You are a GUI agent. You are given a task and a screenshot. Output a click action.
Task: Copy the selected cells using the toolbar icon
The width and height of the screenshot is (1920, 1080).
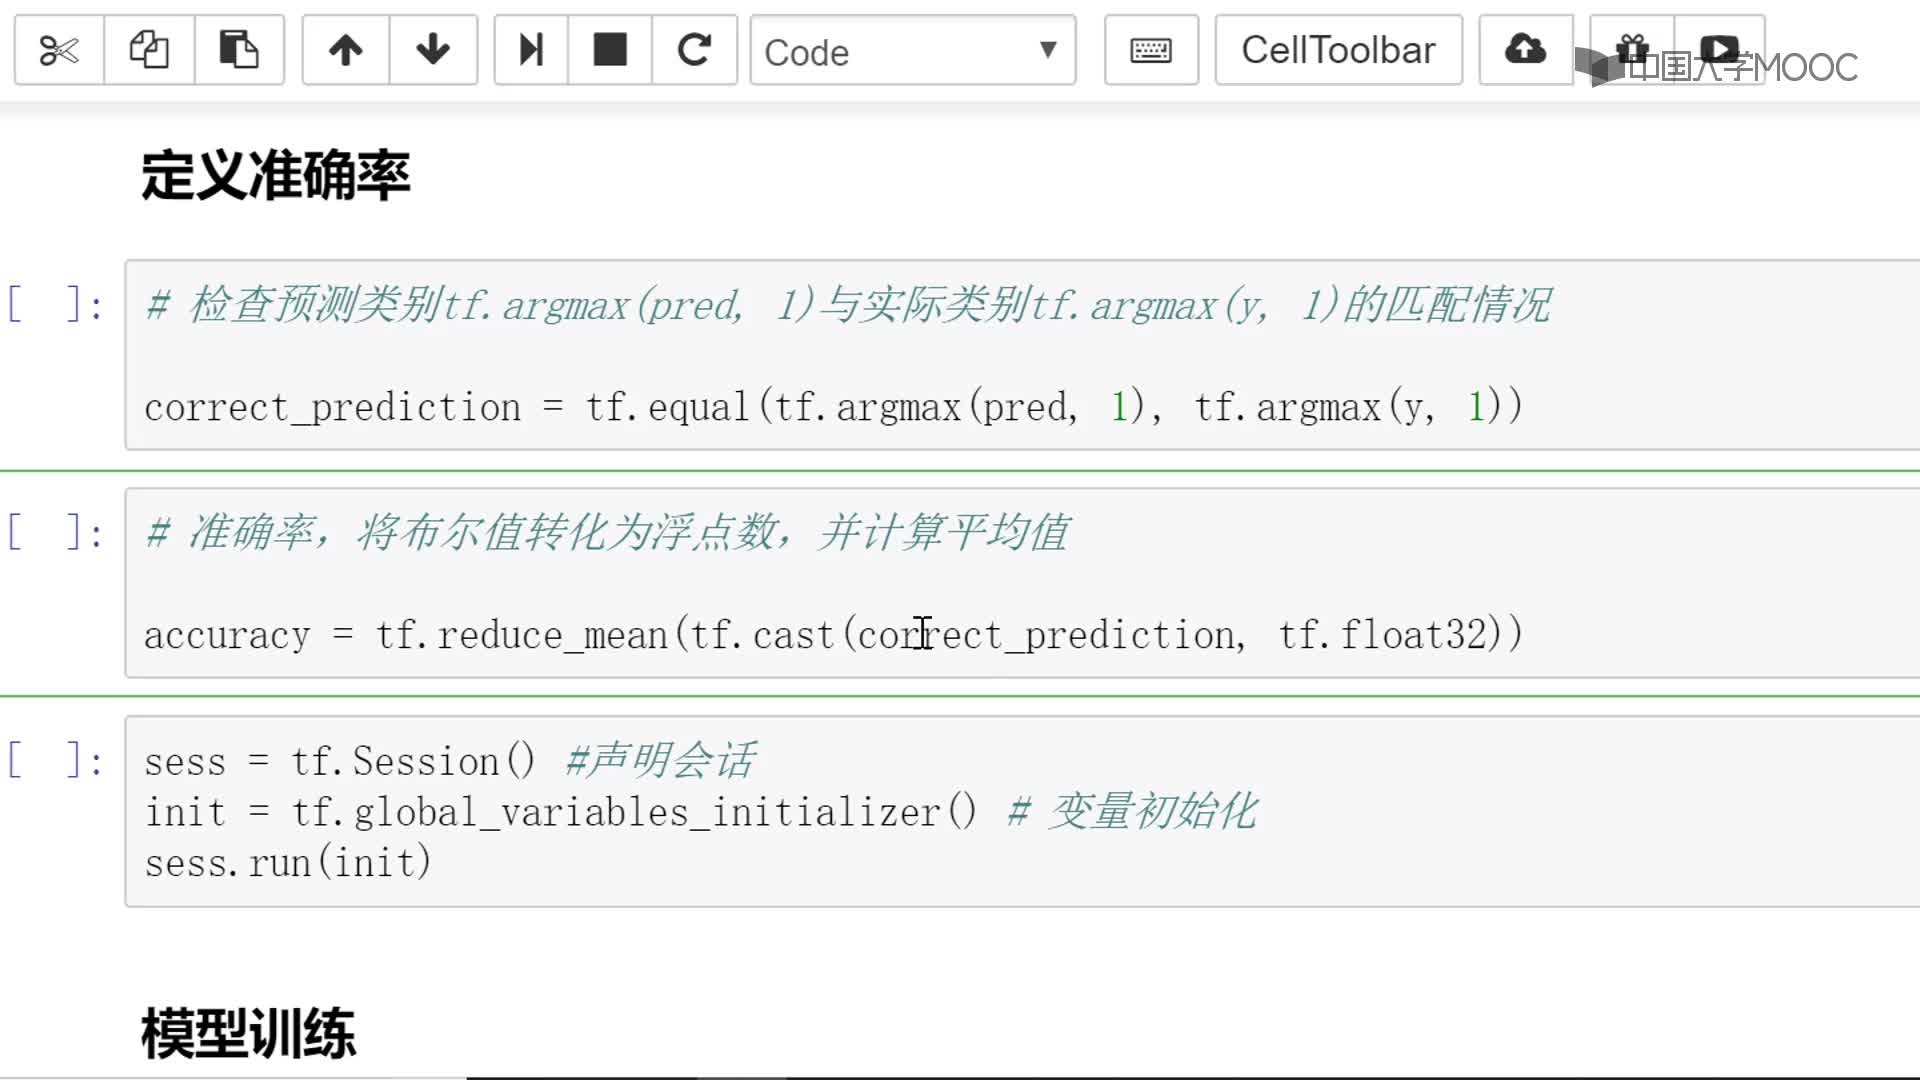[x=149, y=50]
